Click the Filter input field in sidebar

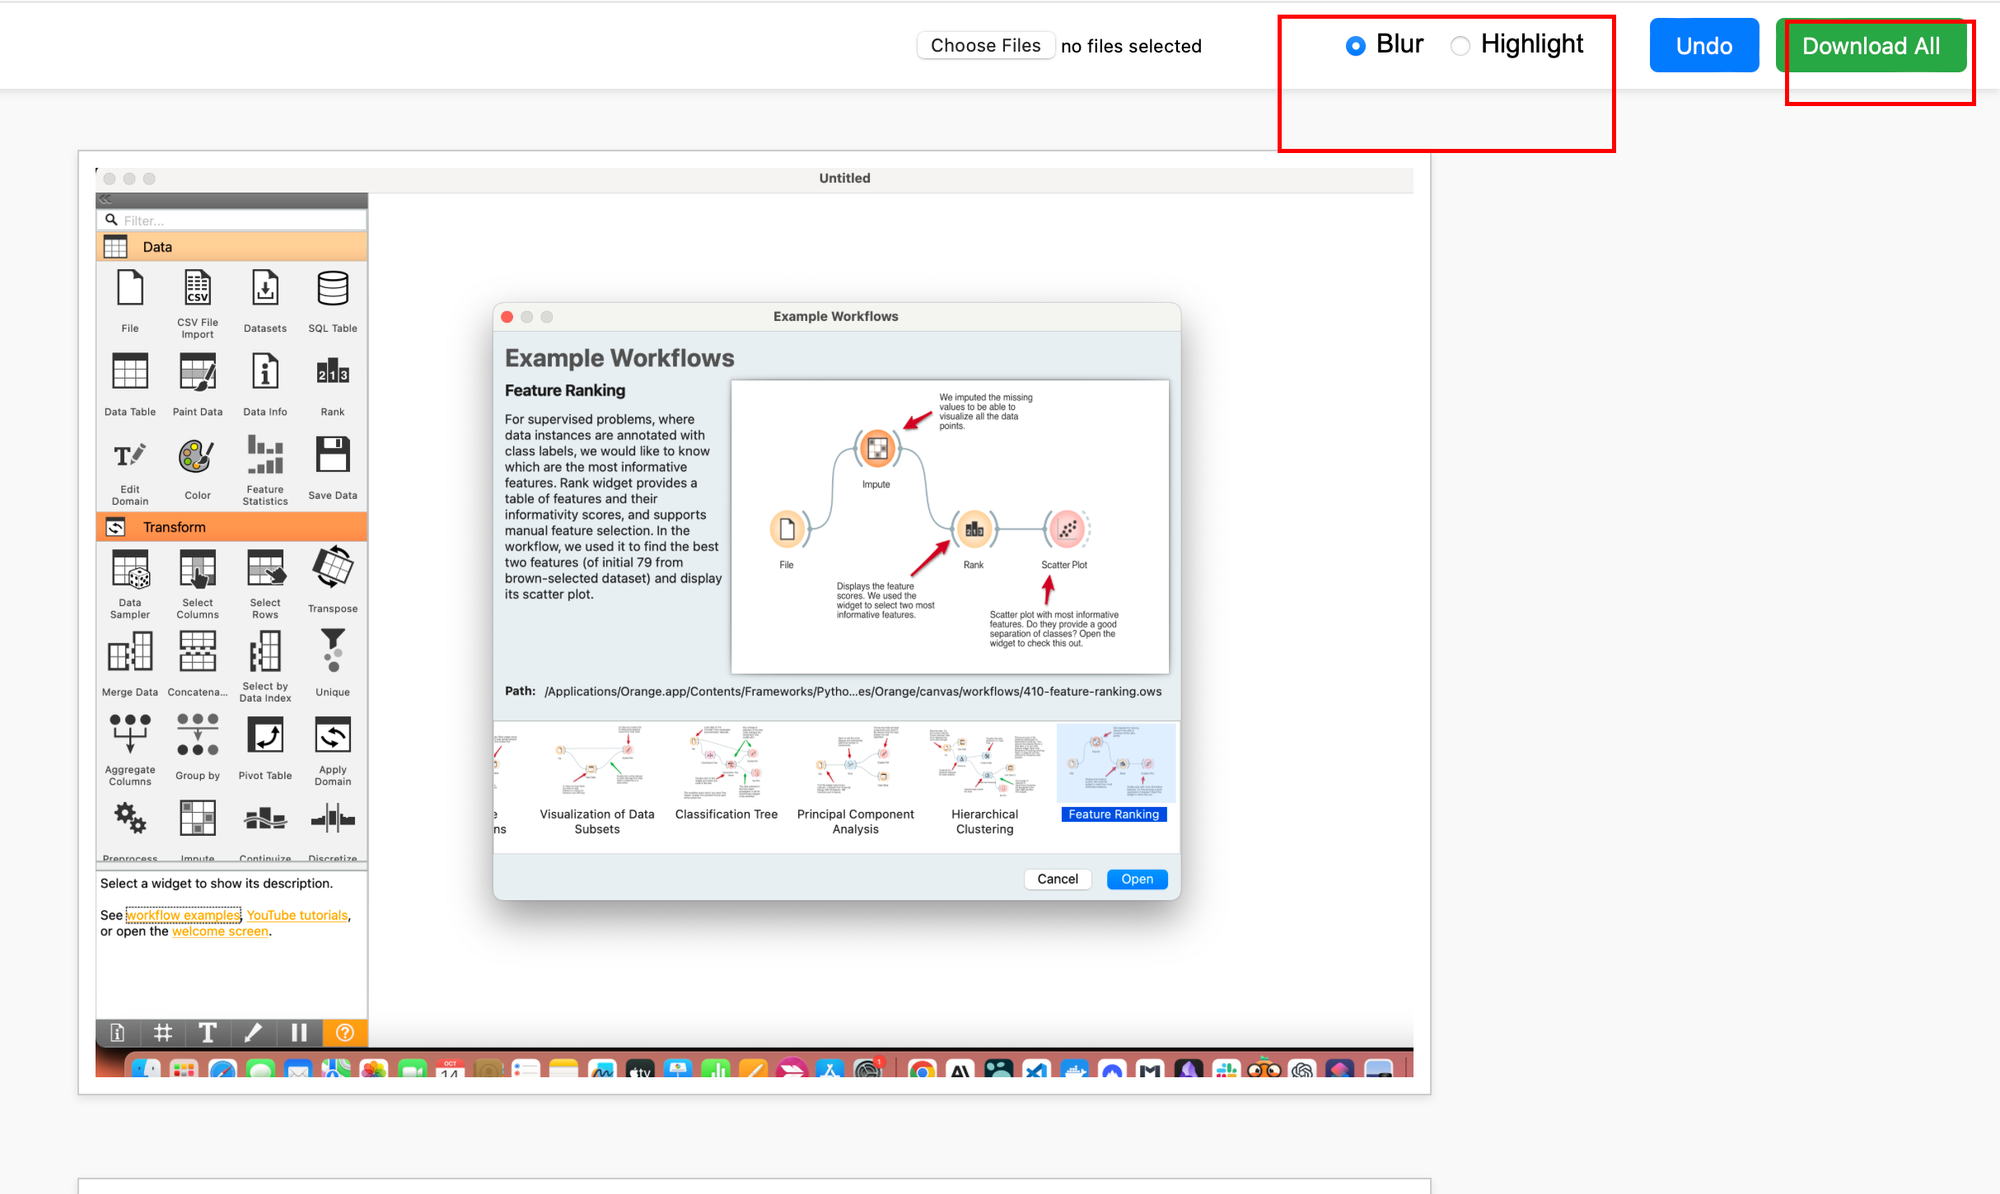233,219
